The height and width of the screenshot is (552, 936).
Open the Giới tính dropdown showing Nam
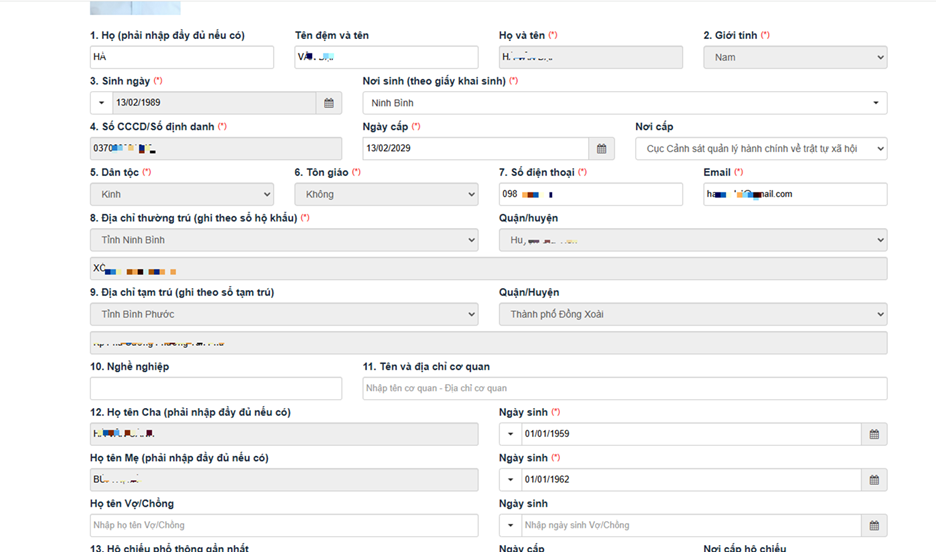pyautogui.click(x=794, y=58)
